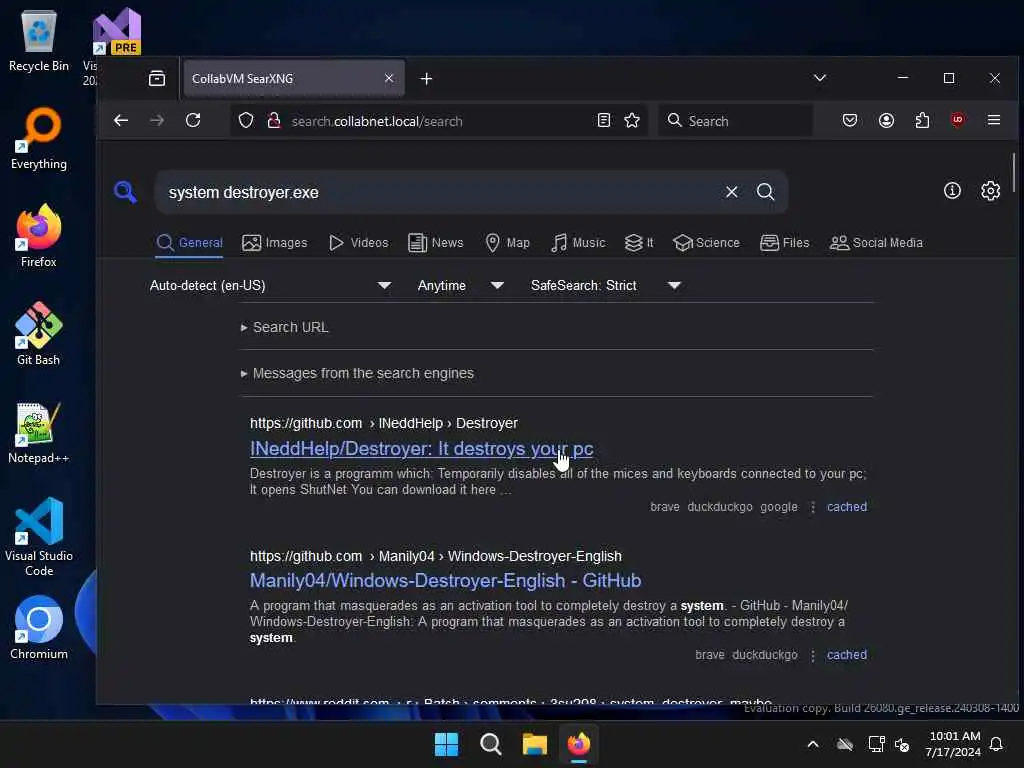Open the Auto-detect language dropdown
This screenshot has width=1024, height=768.
click(x=270, y=285)
